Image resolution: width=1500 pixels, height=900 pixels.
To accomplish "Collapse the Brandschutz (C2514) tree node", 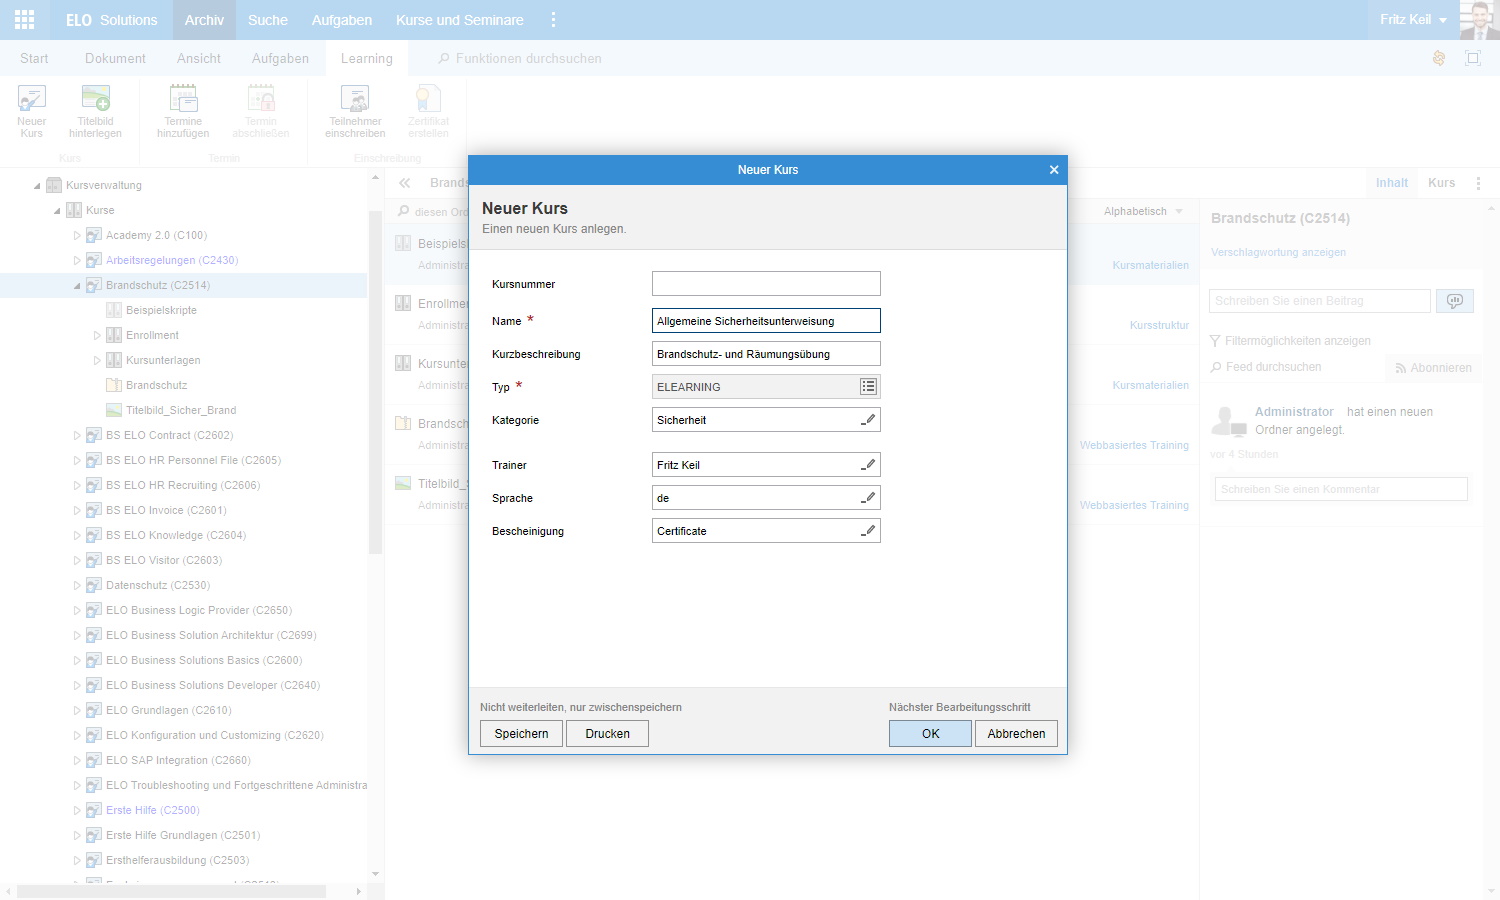I will (x=77, y=286).
